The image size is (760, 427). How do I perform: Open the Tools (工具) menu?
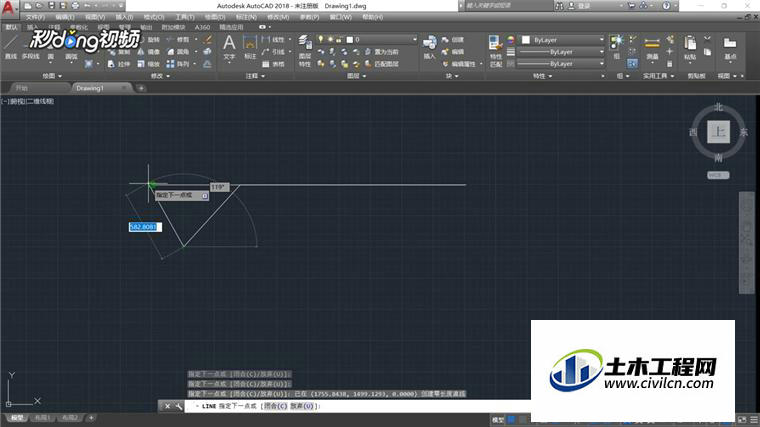click(x=185, y=17)
